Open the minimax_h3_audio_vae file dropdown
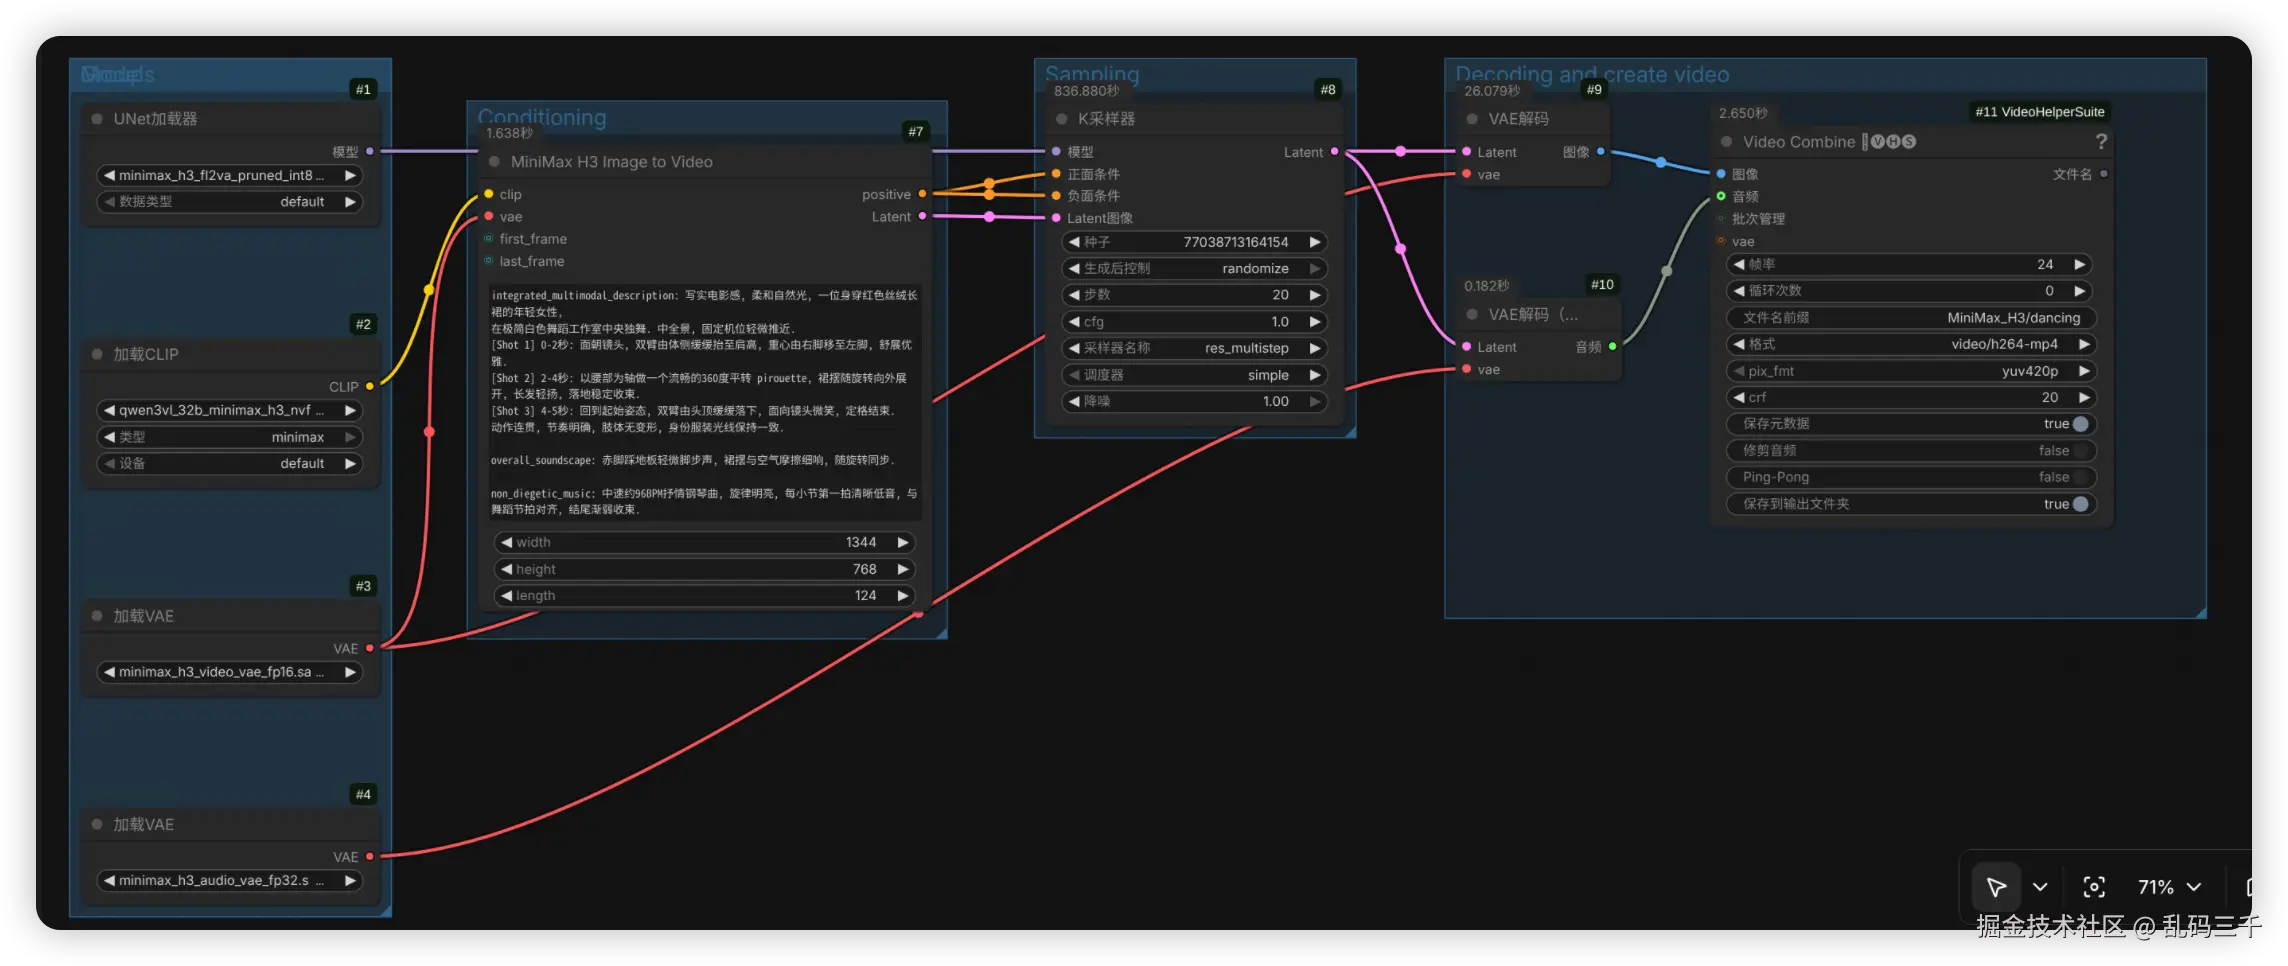The height and width of the screenshot is (966, 2288). pos(230,881)
